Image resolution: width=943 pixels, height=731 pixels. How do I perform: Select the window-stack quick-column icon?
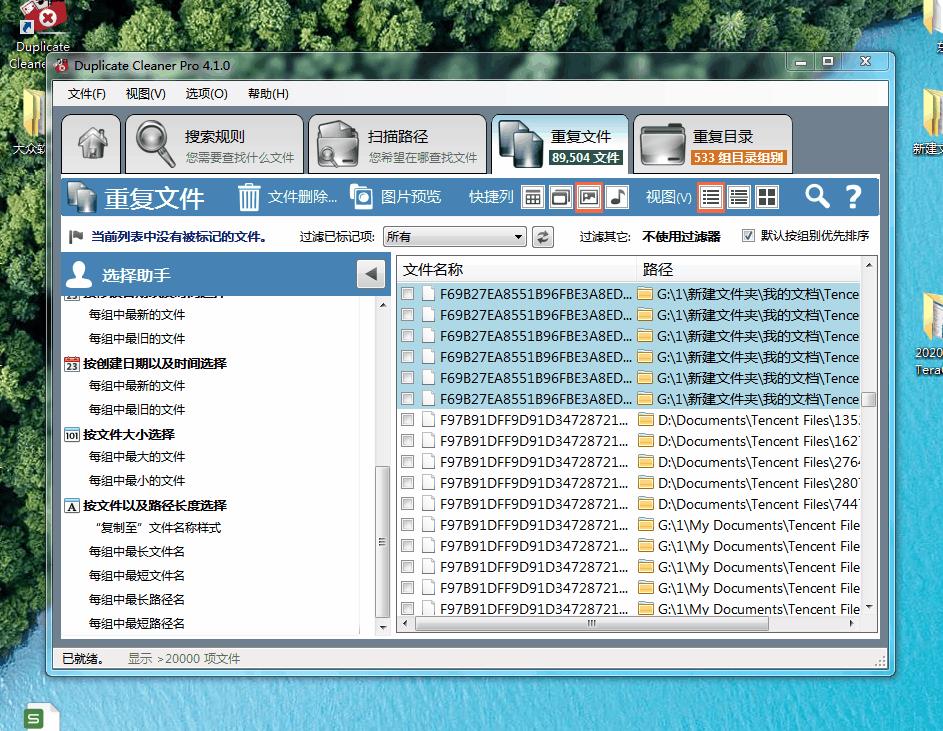tap(561, 197)
